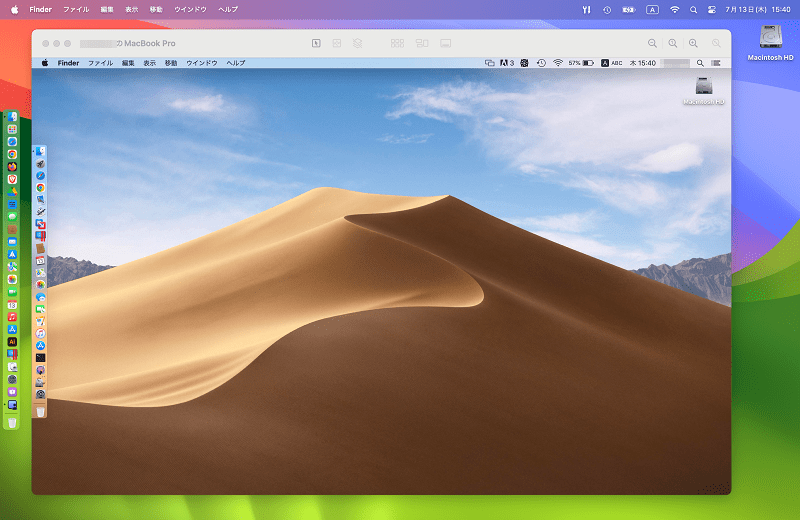Open remote Mac's ウインドウ menu

pyautogui.click(x=202, y=63)
